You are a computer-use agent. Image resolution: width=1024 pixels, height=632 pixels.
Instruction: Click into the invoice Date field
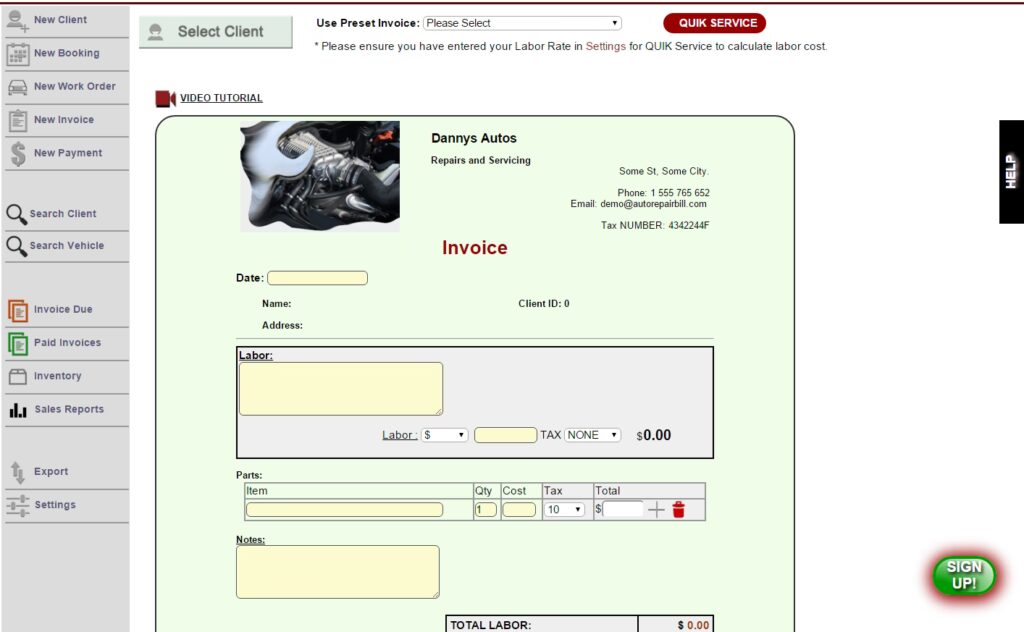coord(317,278)
